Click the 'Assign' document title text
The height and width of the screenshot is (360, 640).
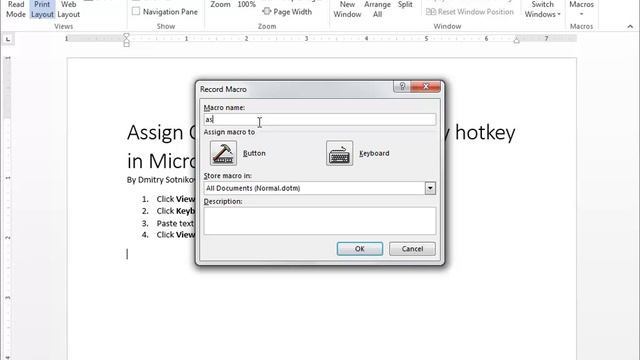155,133
